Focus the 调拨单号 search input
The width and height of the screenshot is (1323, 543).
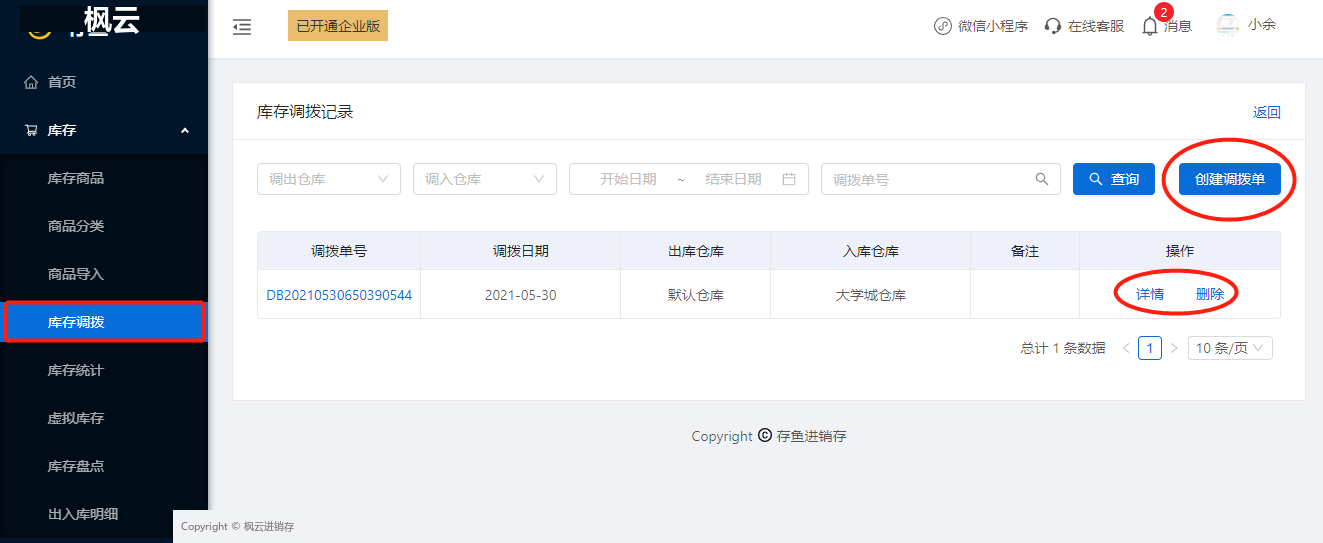click(941, 179)
